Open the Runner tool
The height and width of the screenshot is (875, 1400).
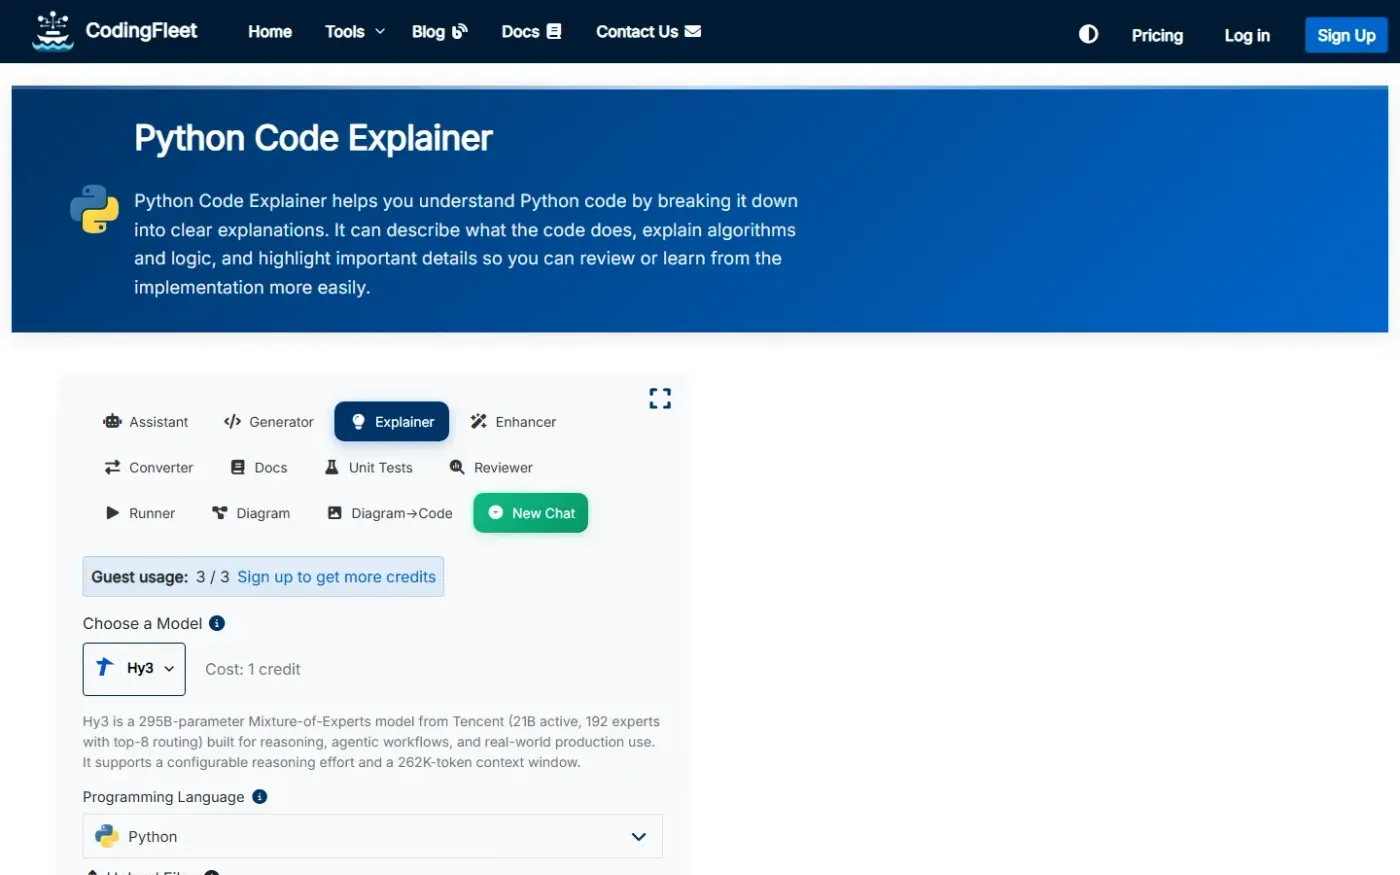coord(141,514)
